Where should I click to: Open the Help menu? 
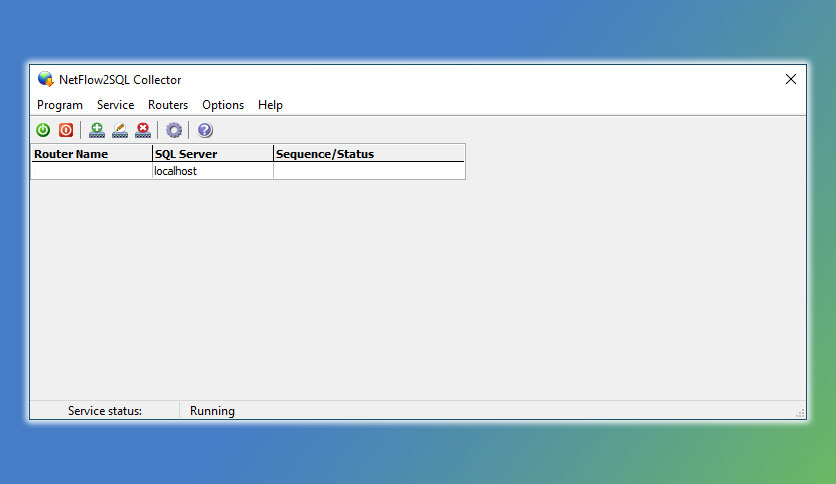(270, 105)
